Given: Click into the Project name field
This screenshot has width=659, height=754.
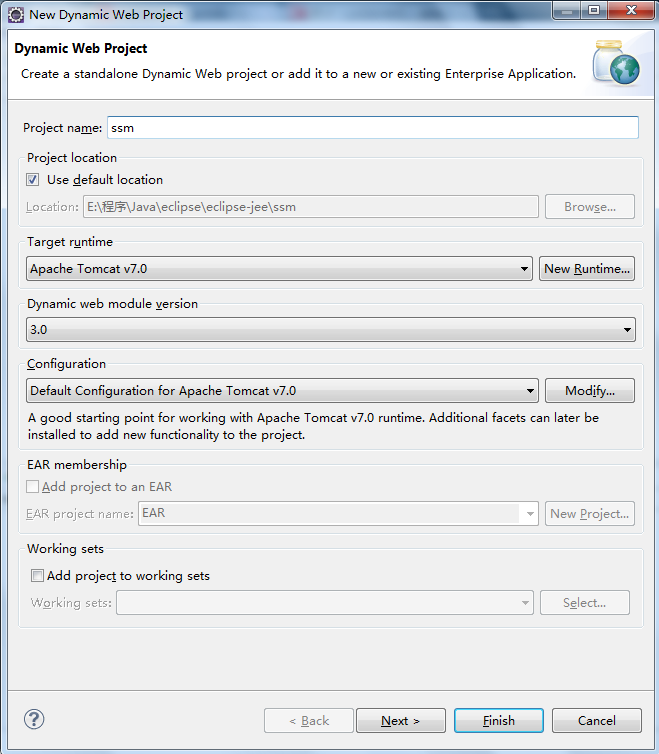Looking at the screenshot, I should coord(372,128).
